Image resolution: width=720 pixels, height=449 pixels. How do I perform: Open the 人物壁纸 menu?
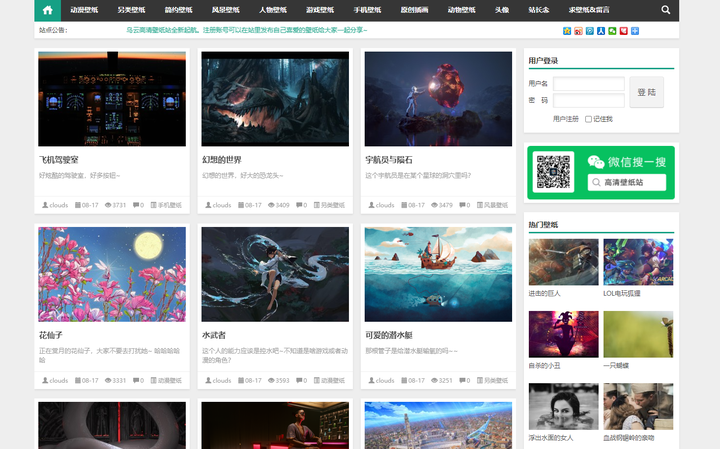273,10
